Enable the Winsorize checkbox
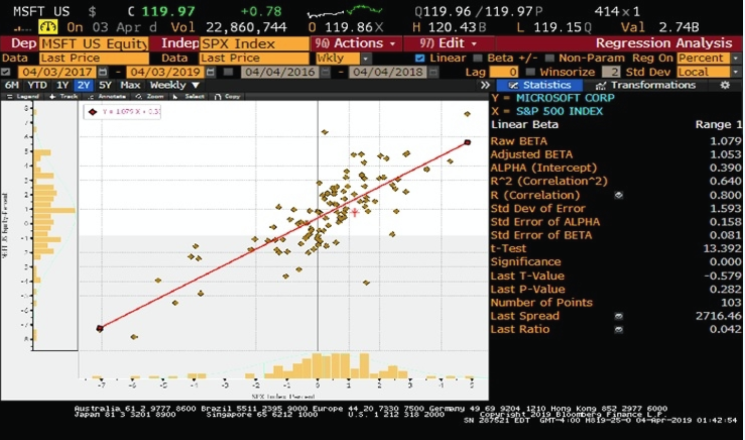The image size is (745, 440). [x=531, y=72]
